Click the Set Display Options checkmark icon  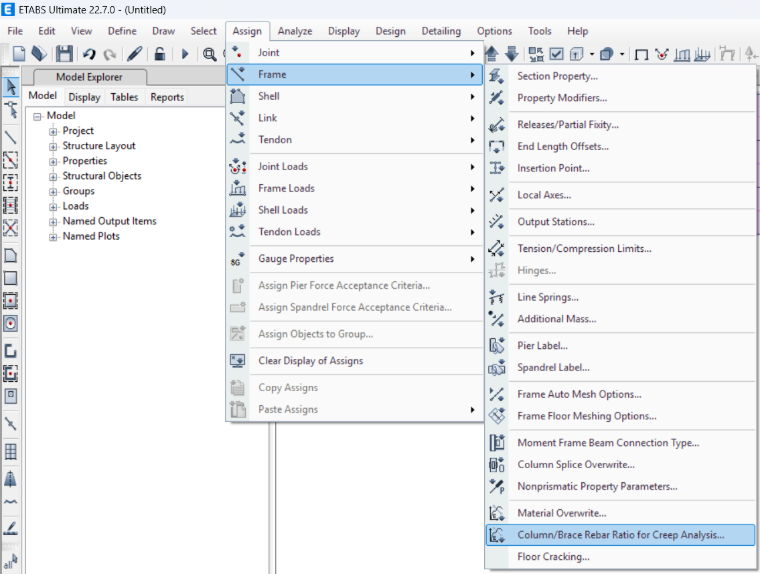point(556,54)
